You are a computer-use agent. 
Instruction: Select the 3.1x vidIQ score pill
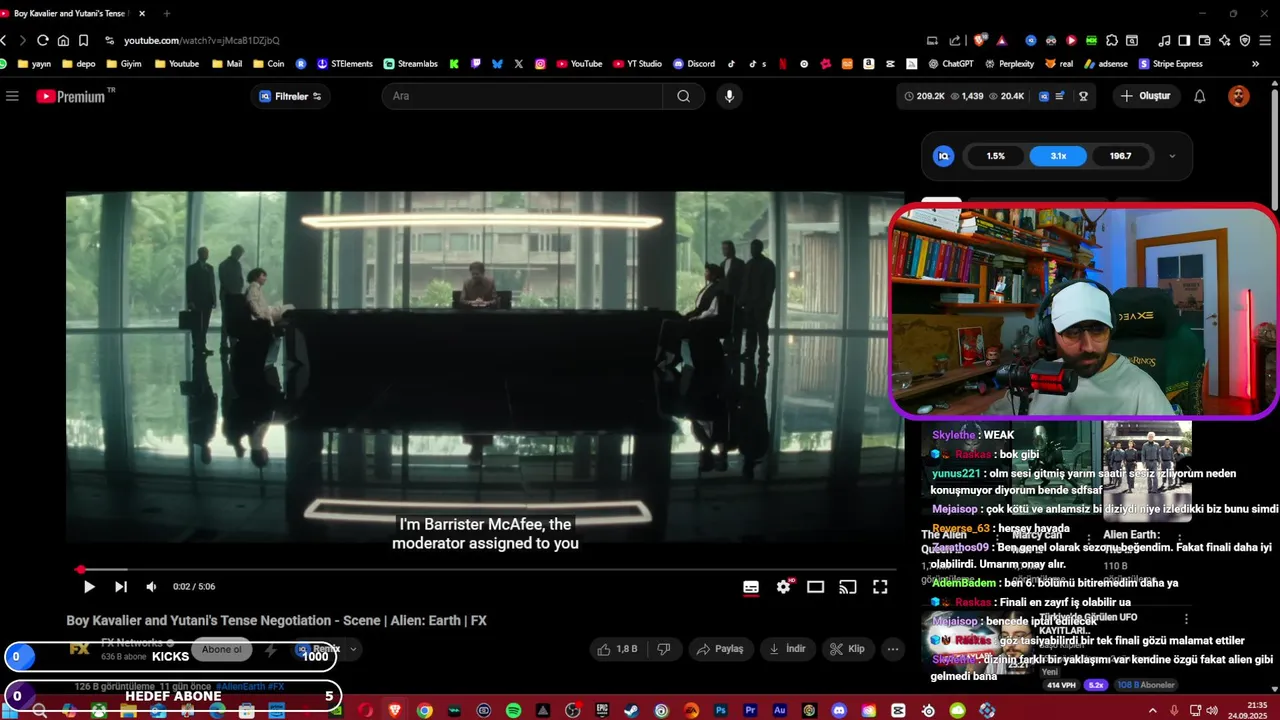[1058, 156]
